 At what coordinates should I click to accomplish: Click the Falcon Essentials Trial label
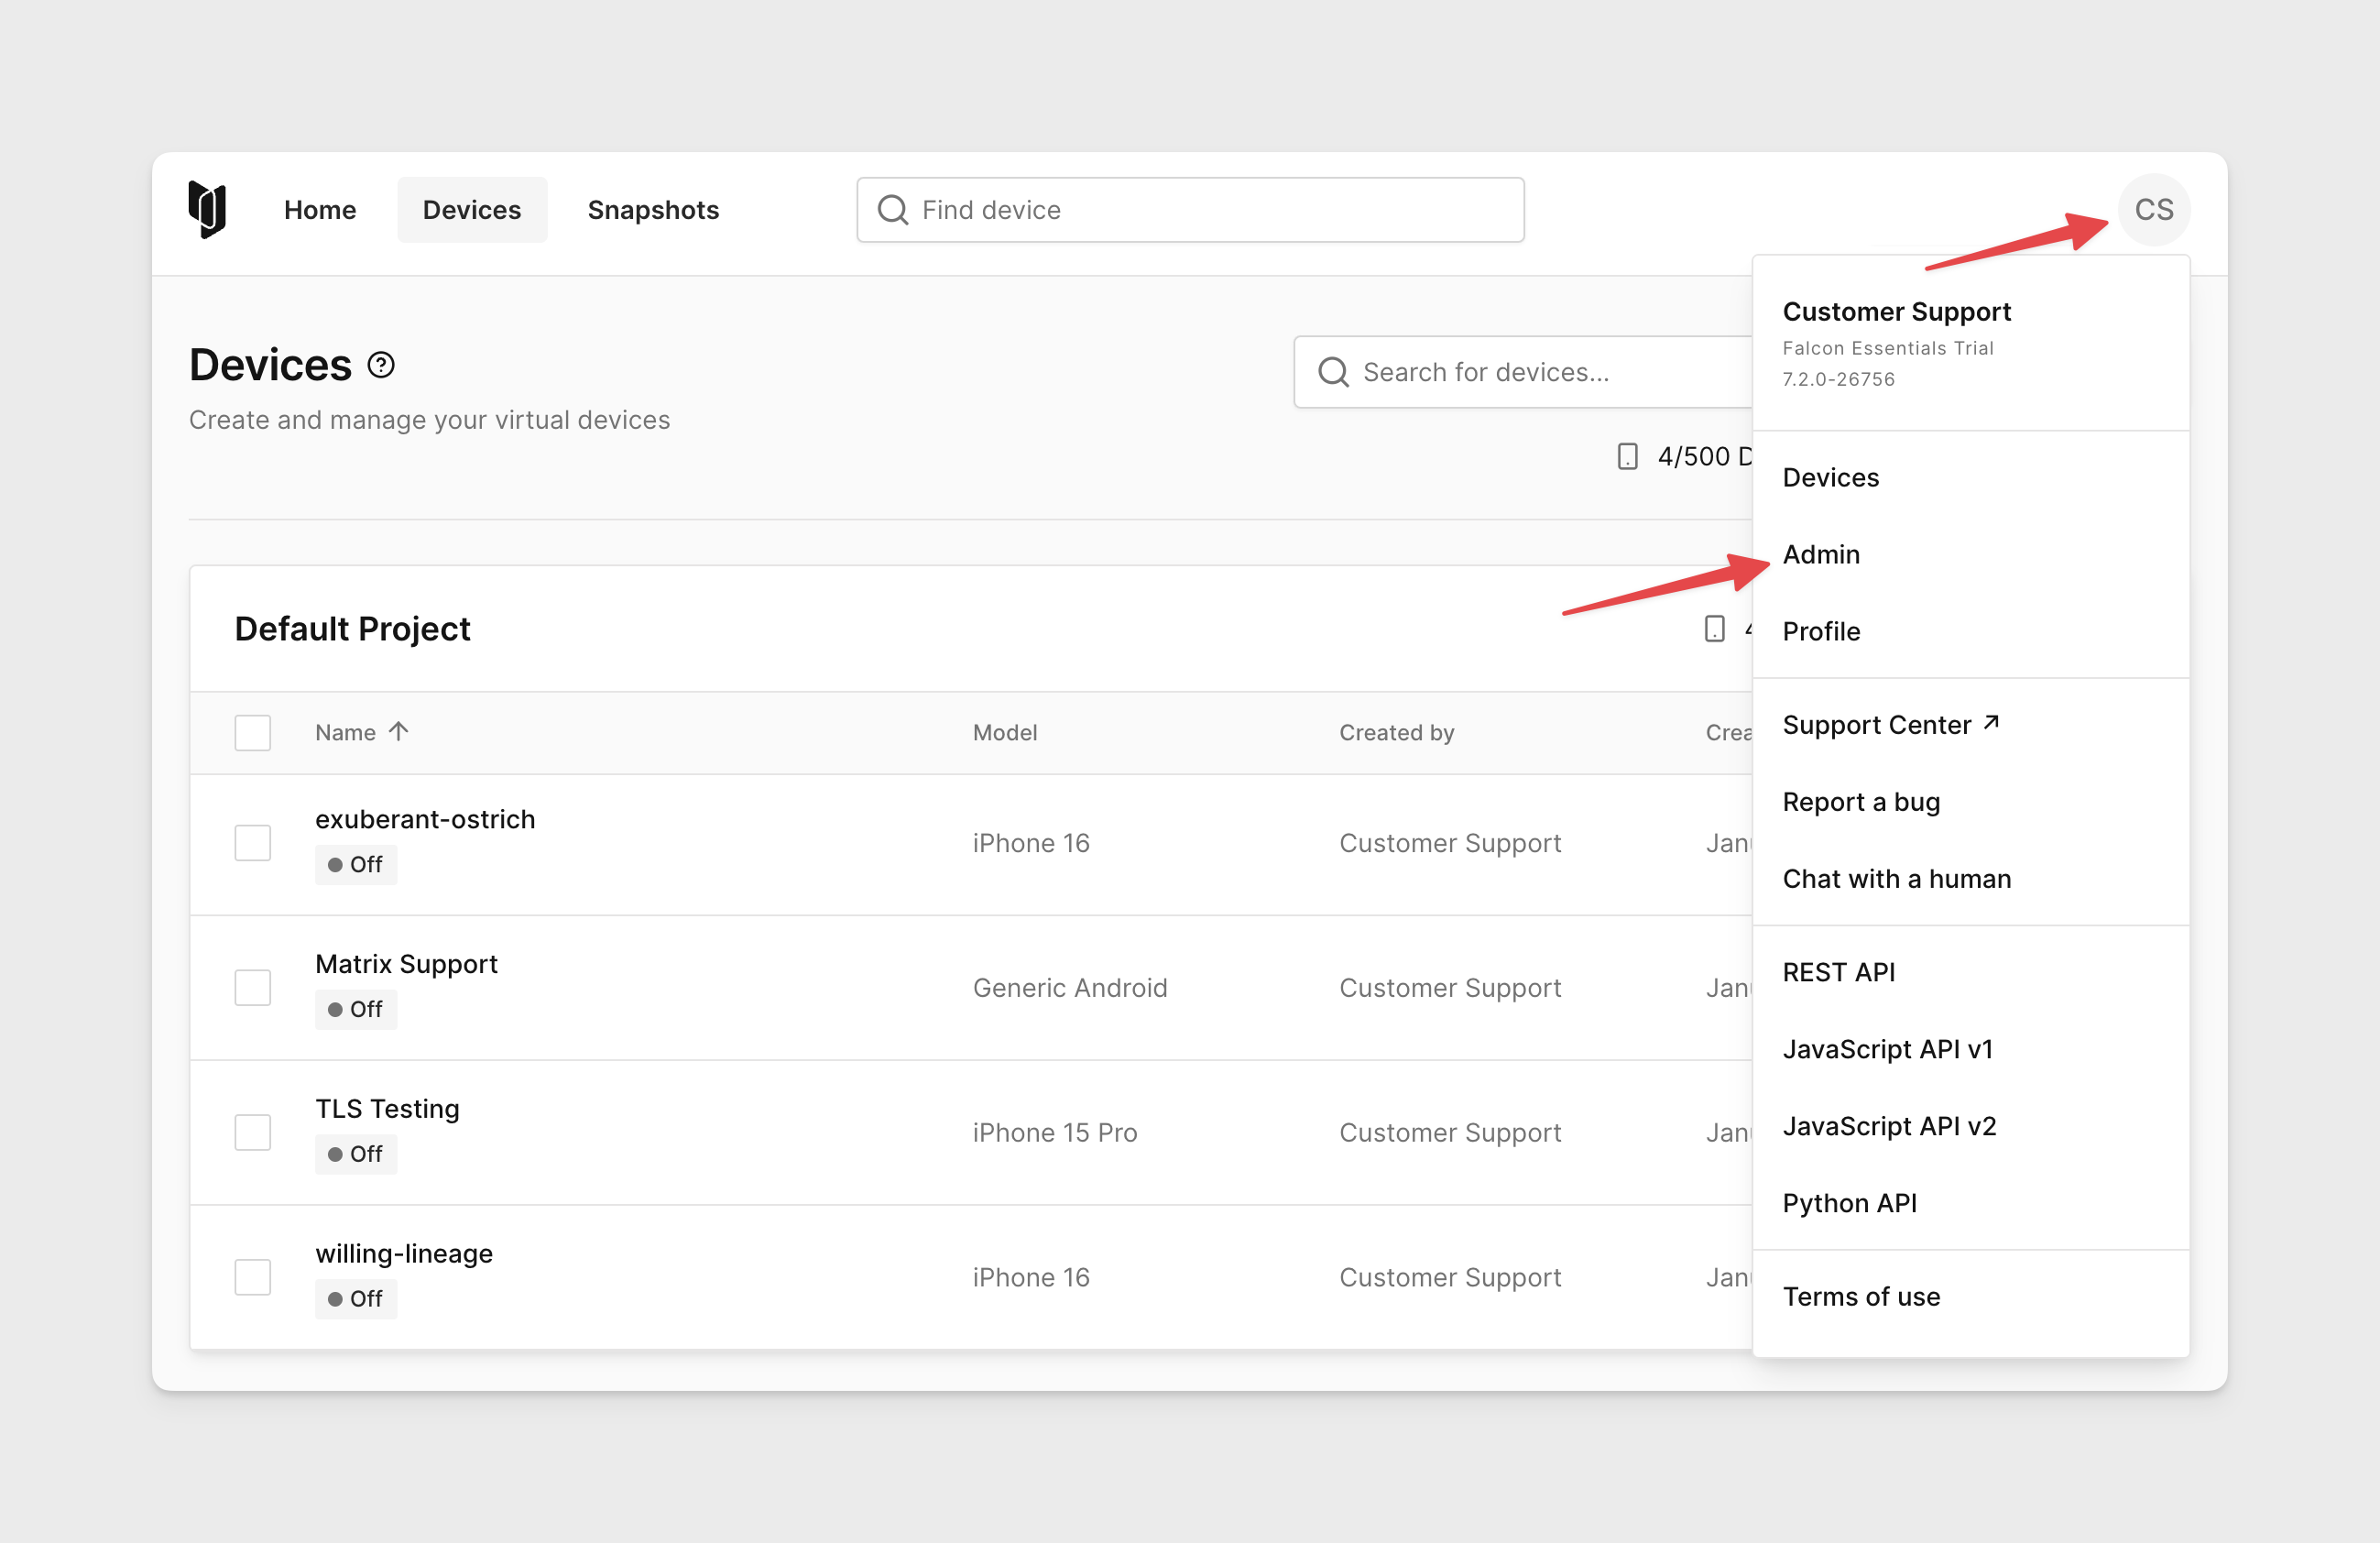tap(1888, 348)
